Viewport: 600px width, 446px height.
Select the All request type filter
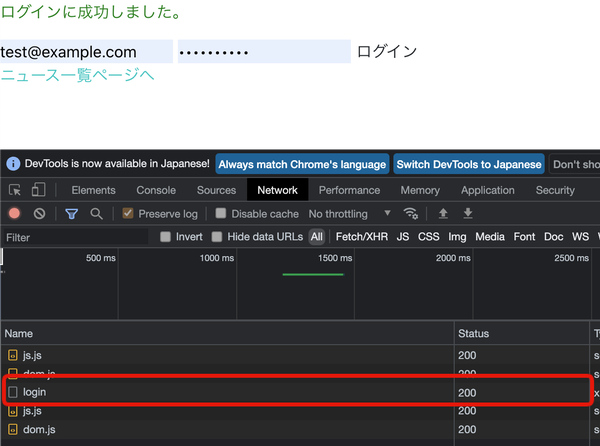(316, 237)
